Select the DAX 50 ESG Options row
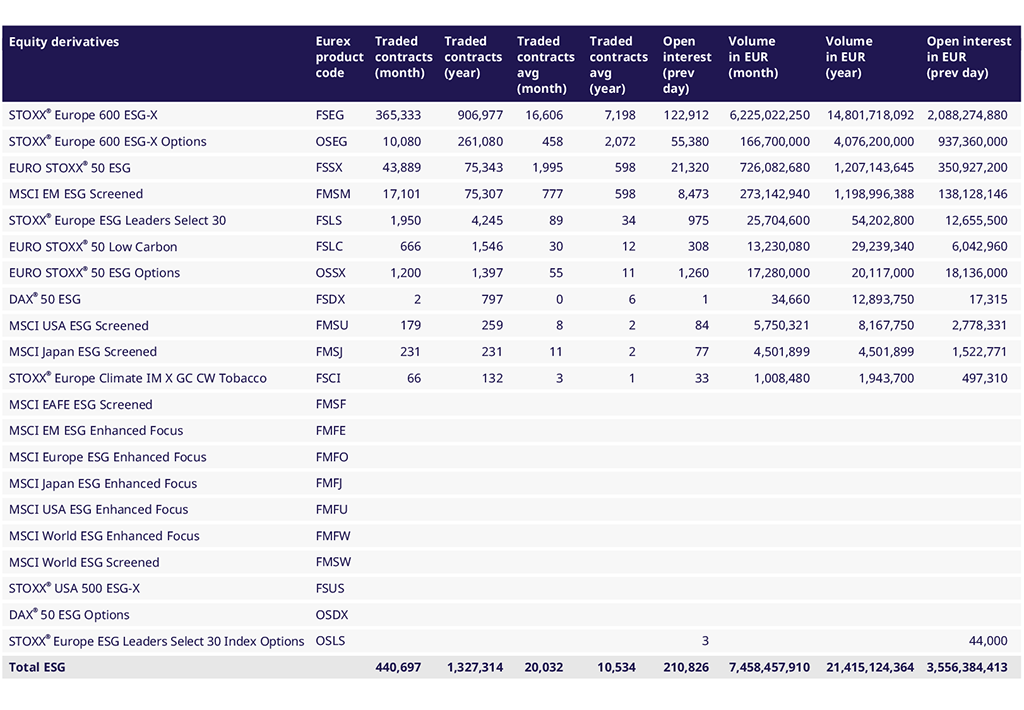The image size is (1024, 710). (x=69, y=615)
